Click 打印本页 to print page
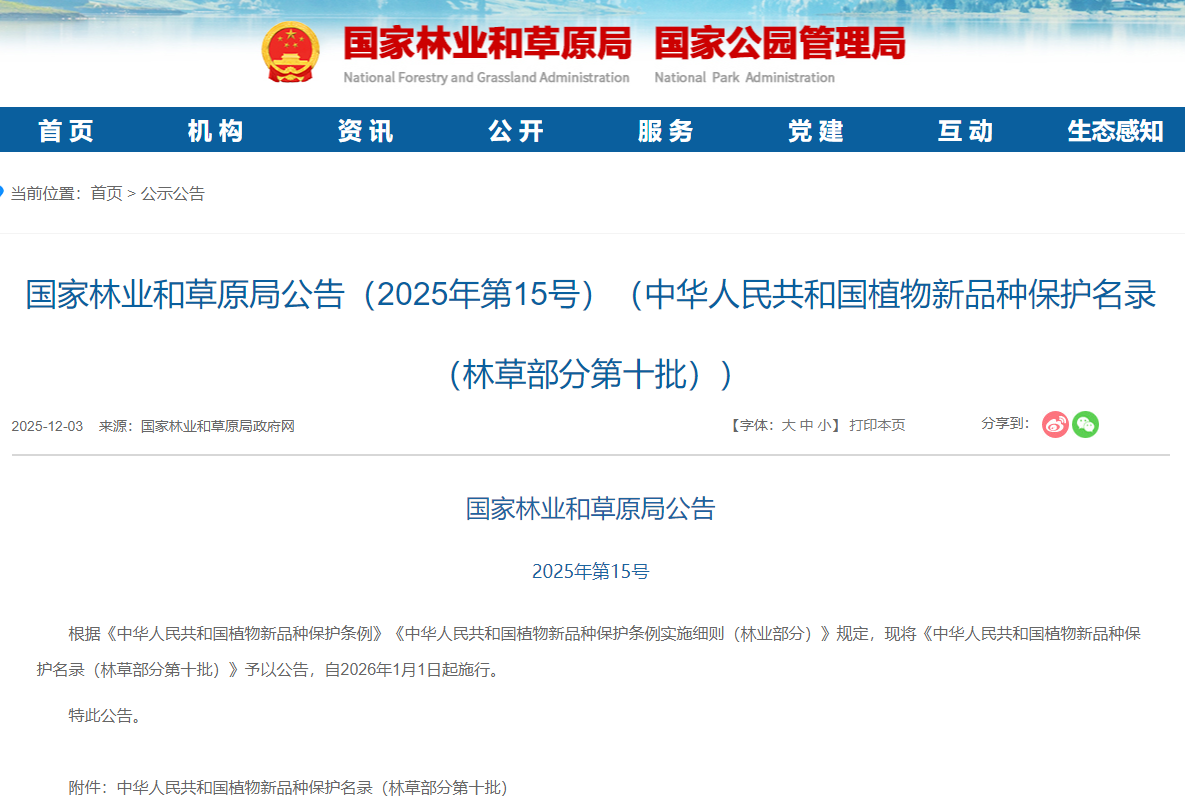 click(877, 426)
